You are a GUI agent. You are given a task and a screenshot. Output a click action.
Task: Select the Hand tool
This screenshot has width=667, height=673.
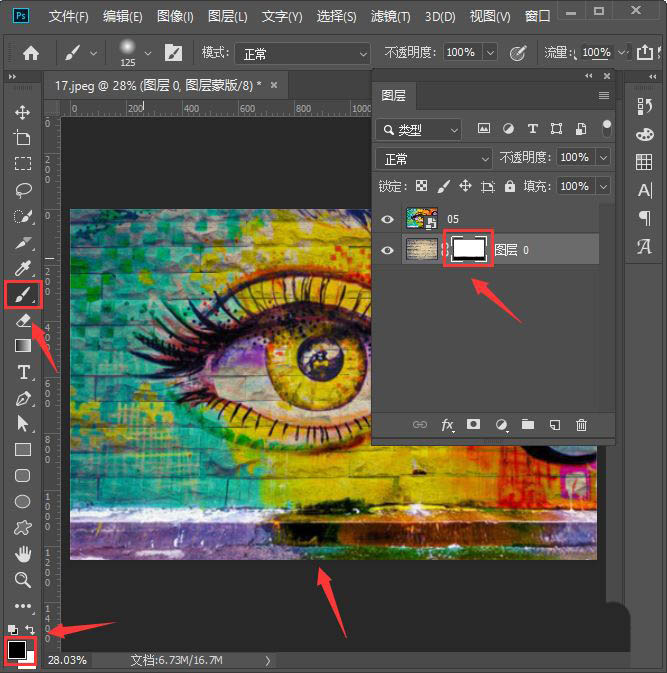[x=23, y=554]
